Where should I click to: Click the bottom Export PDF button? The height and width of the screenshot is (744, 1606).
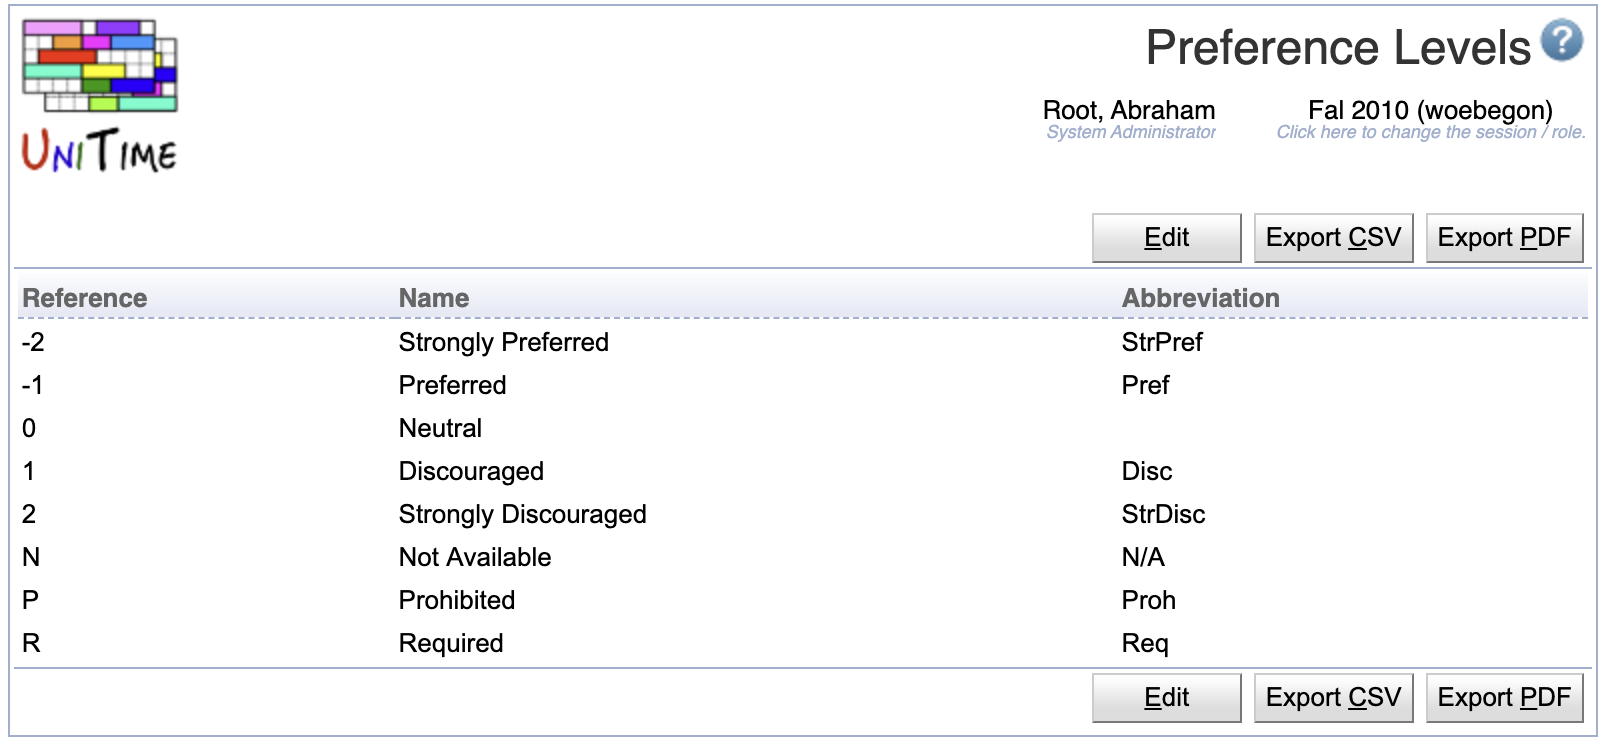point(1504,697)
